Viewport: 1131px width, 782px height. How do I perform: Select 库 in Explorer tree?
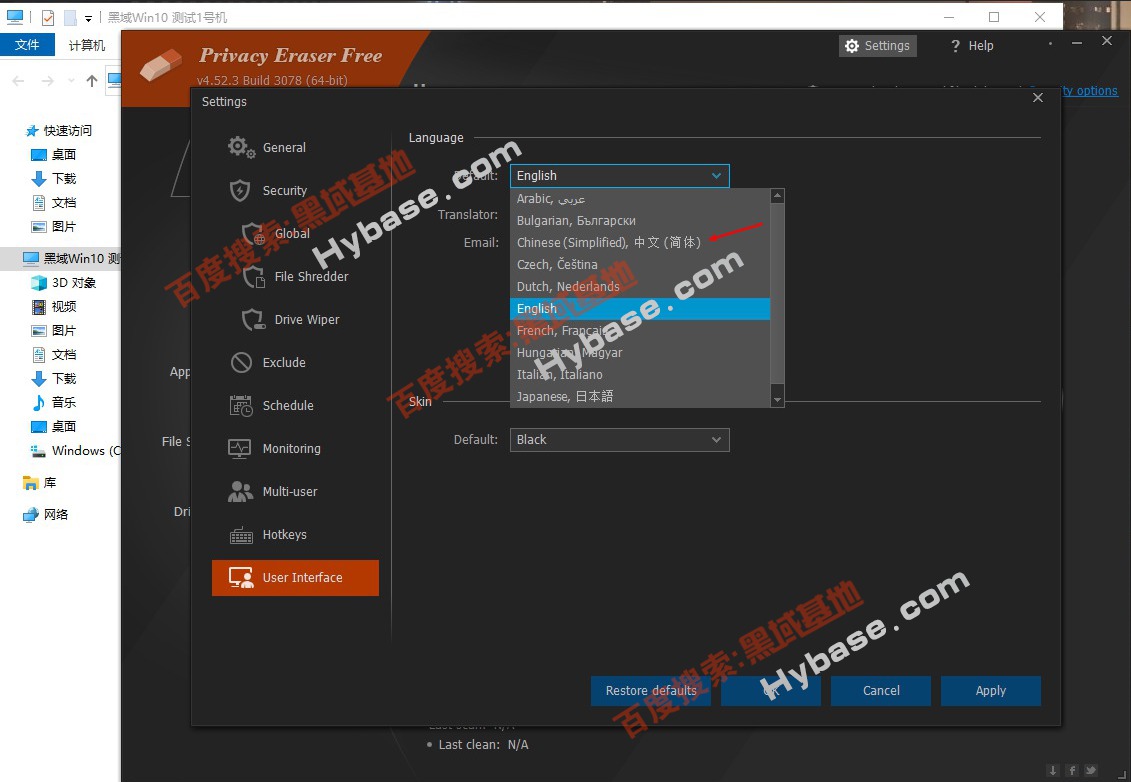(x=40, y=483)
